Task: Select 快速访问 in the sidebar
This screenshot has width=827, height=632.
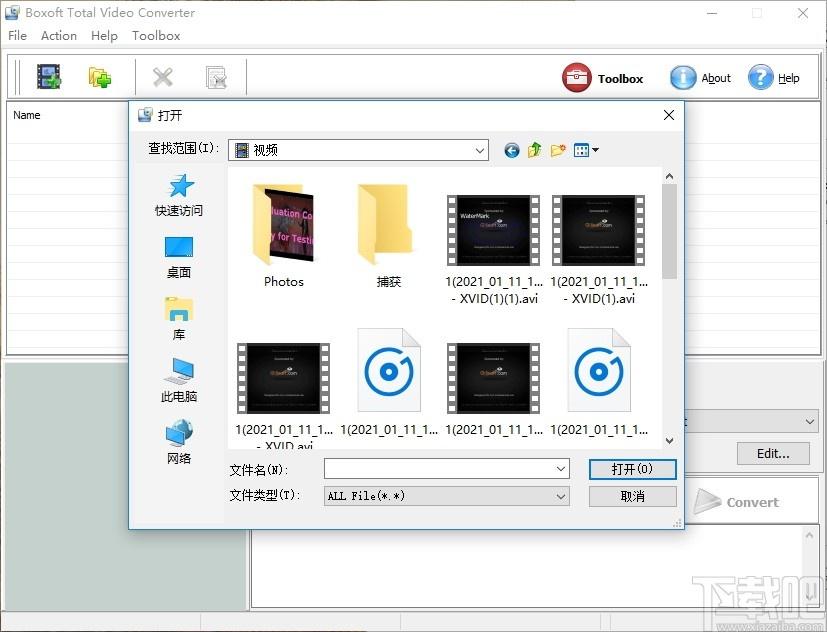Action: (179, 195)
